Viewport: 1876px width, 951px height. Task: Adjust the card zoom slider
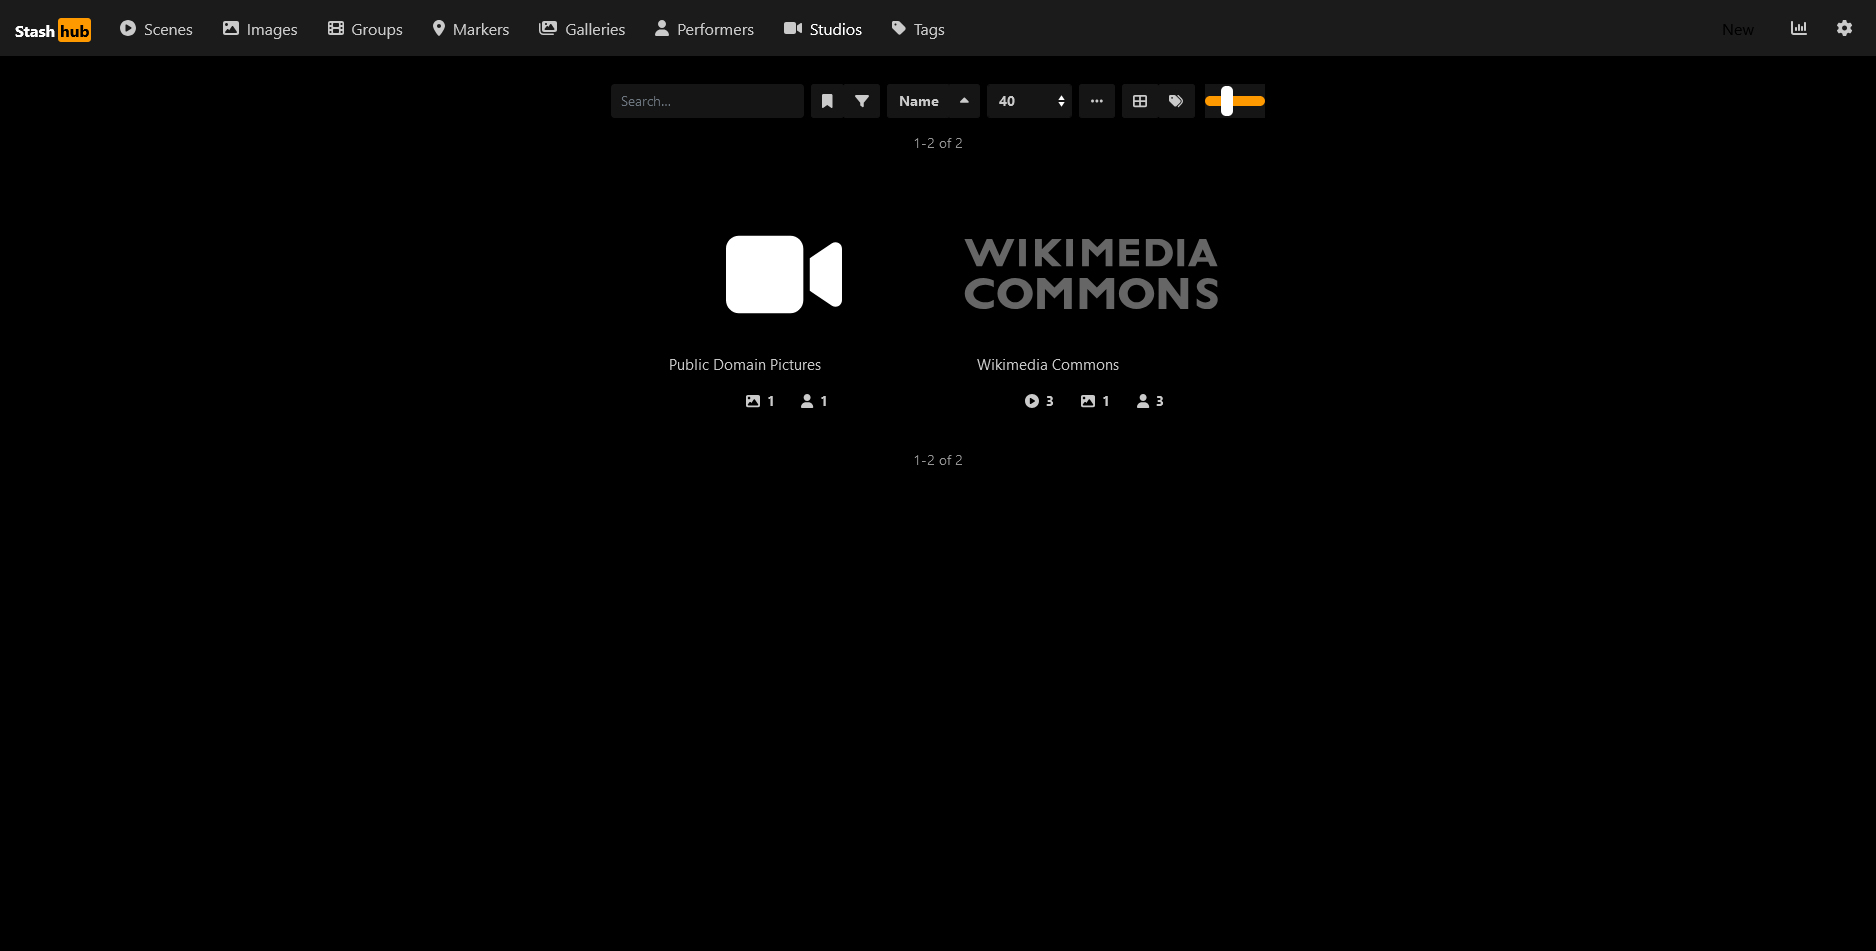pyautogui.click(x=1235, y=101)
